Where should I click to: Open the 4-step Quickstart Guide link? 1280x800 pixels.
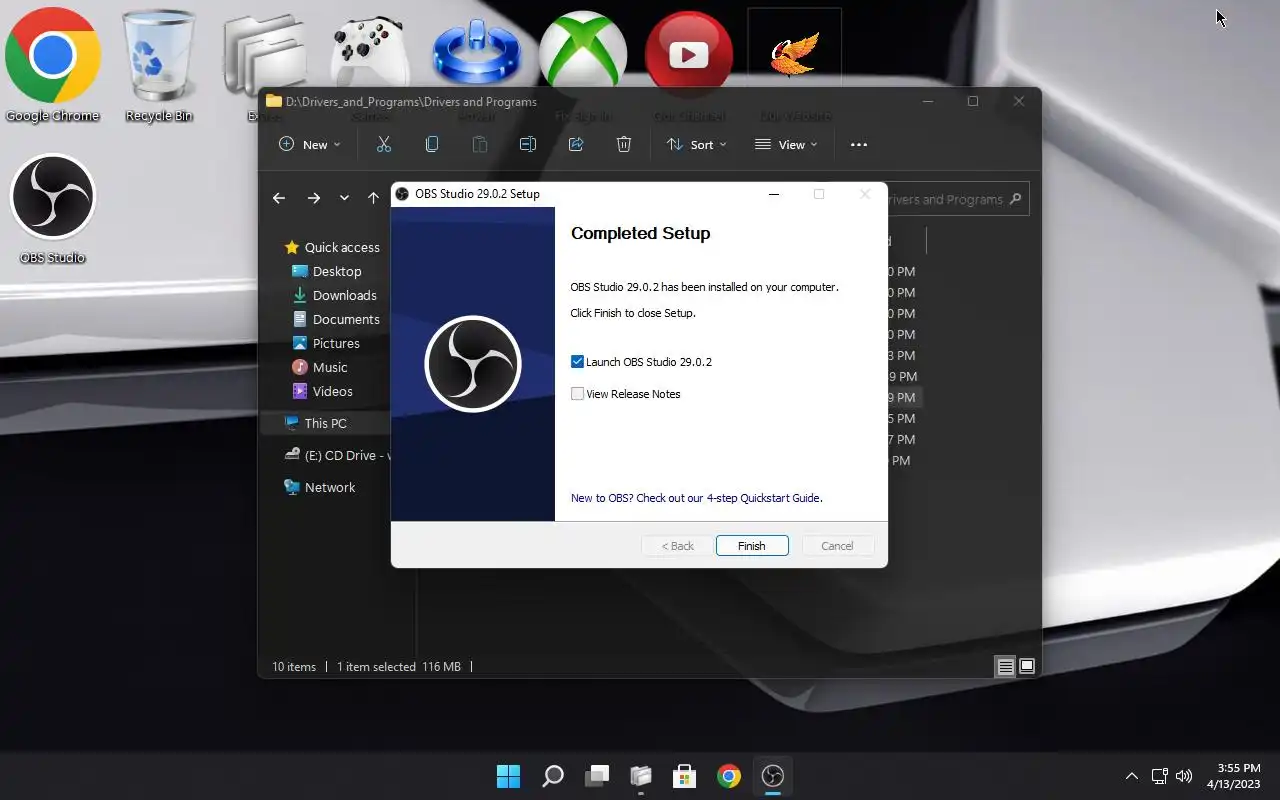click(x=696, y=498)
